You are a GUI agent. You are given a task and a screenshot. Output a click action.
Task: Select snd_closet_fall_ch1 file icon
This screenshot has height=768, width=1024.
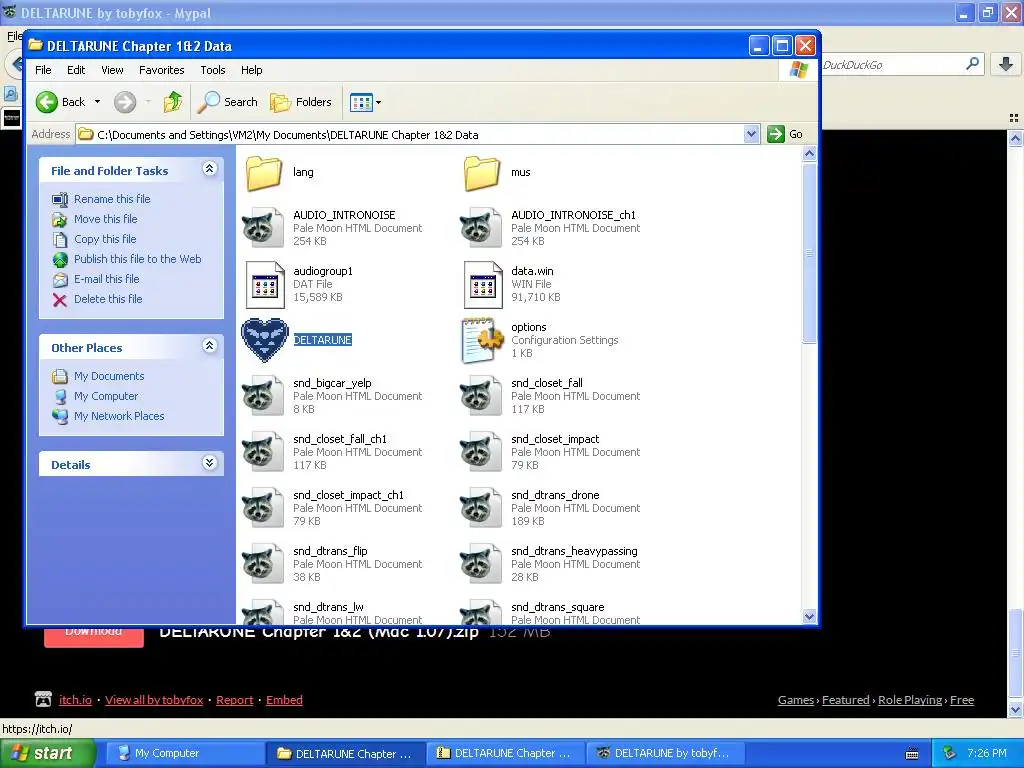coord(263,451)
